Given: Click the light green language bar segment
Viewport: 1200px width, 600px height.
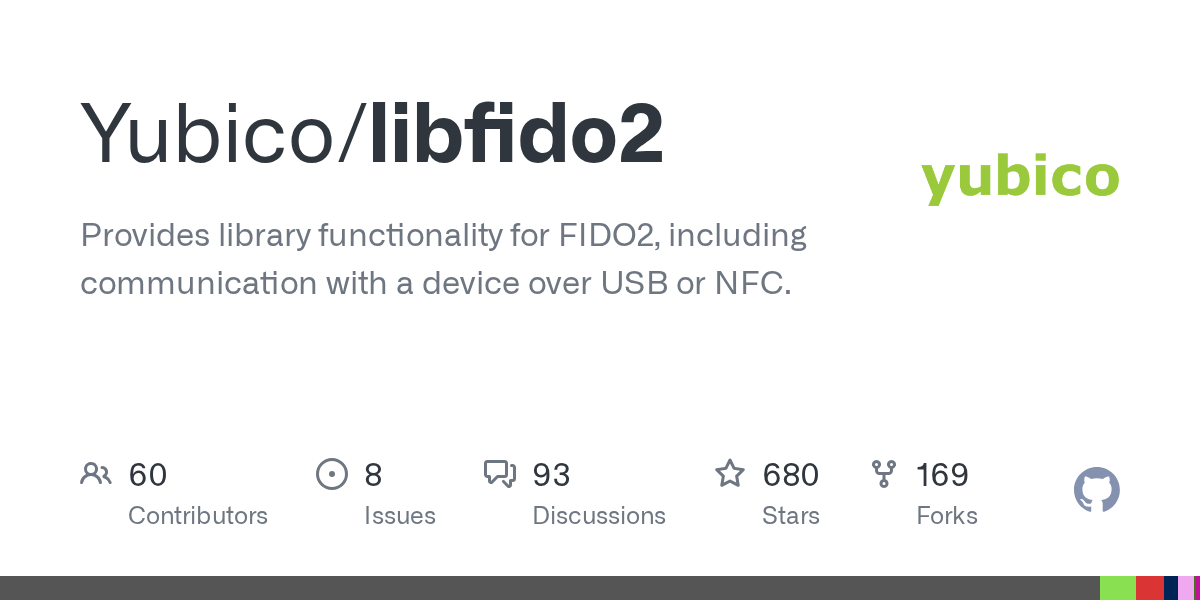Looking at the screenshot, I should pos(1117,588).
